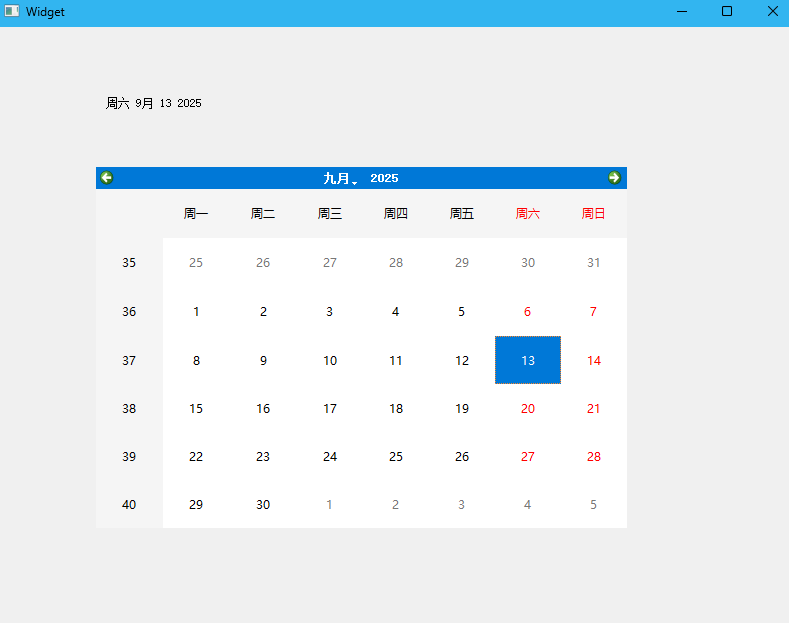Image resolution: width=789 pixels, height=623 pixels.
Task: Select greyed August 27 in week 35
Action: point(330,263)
